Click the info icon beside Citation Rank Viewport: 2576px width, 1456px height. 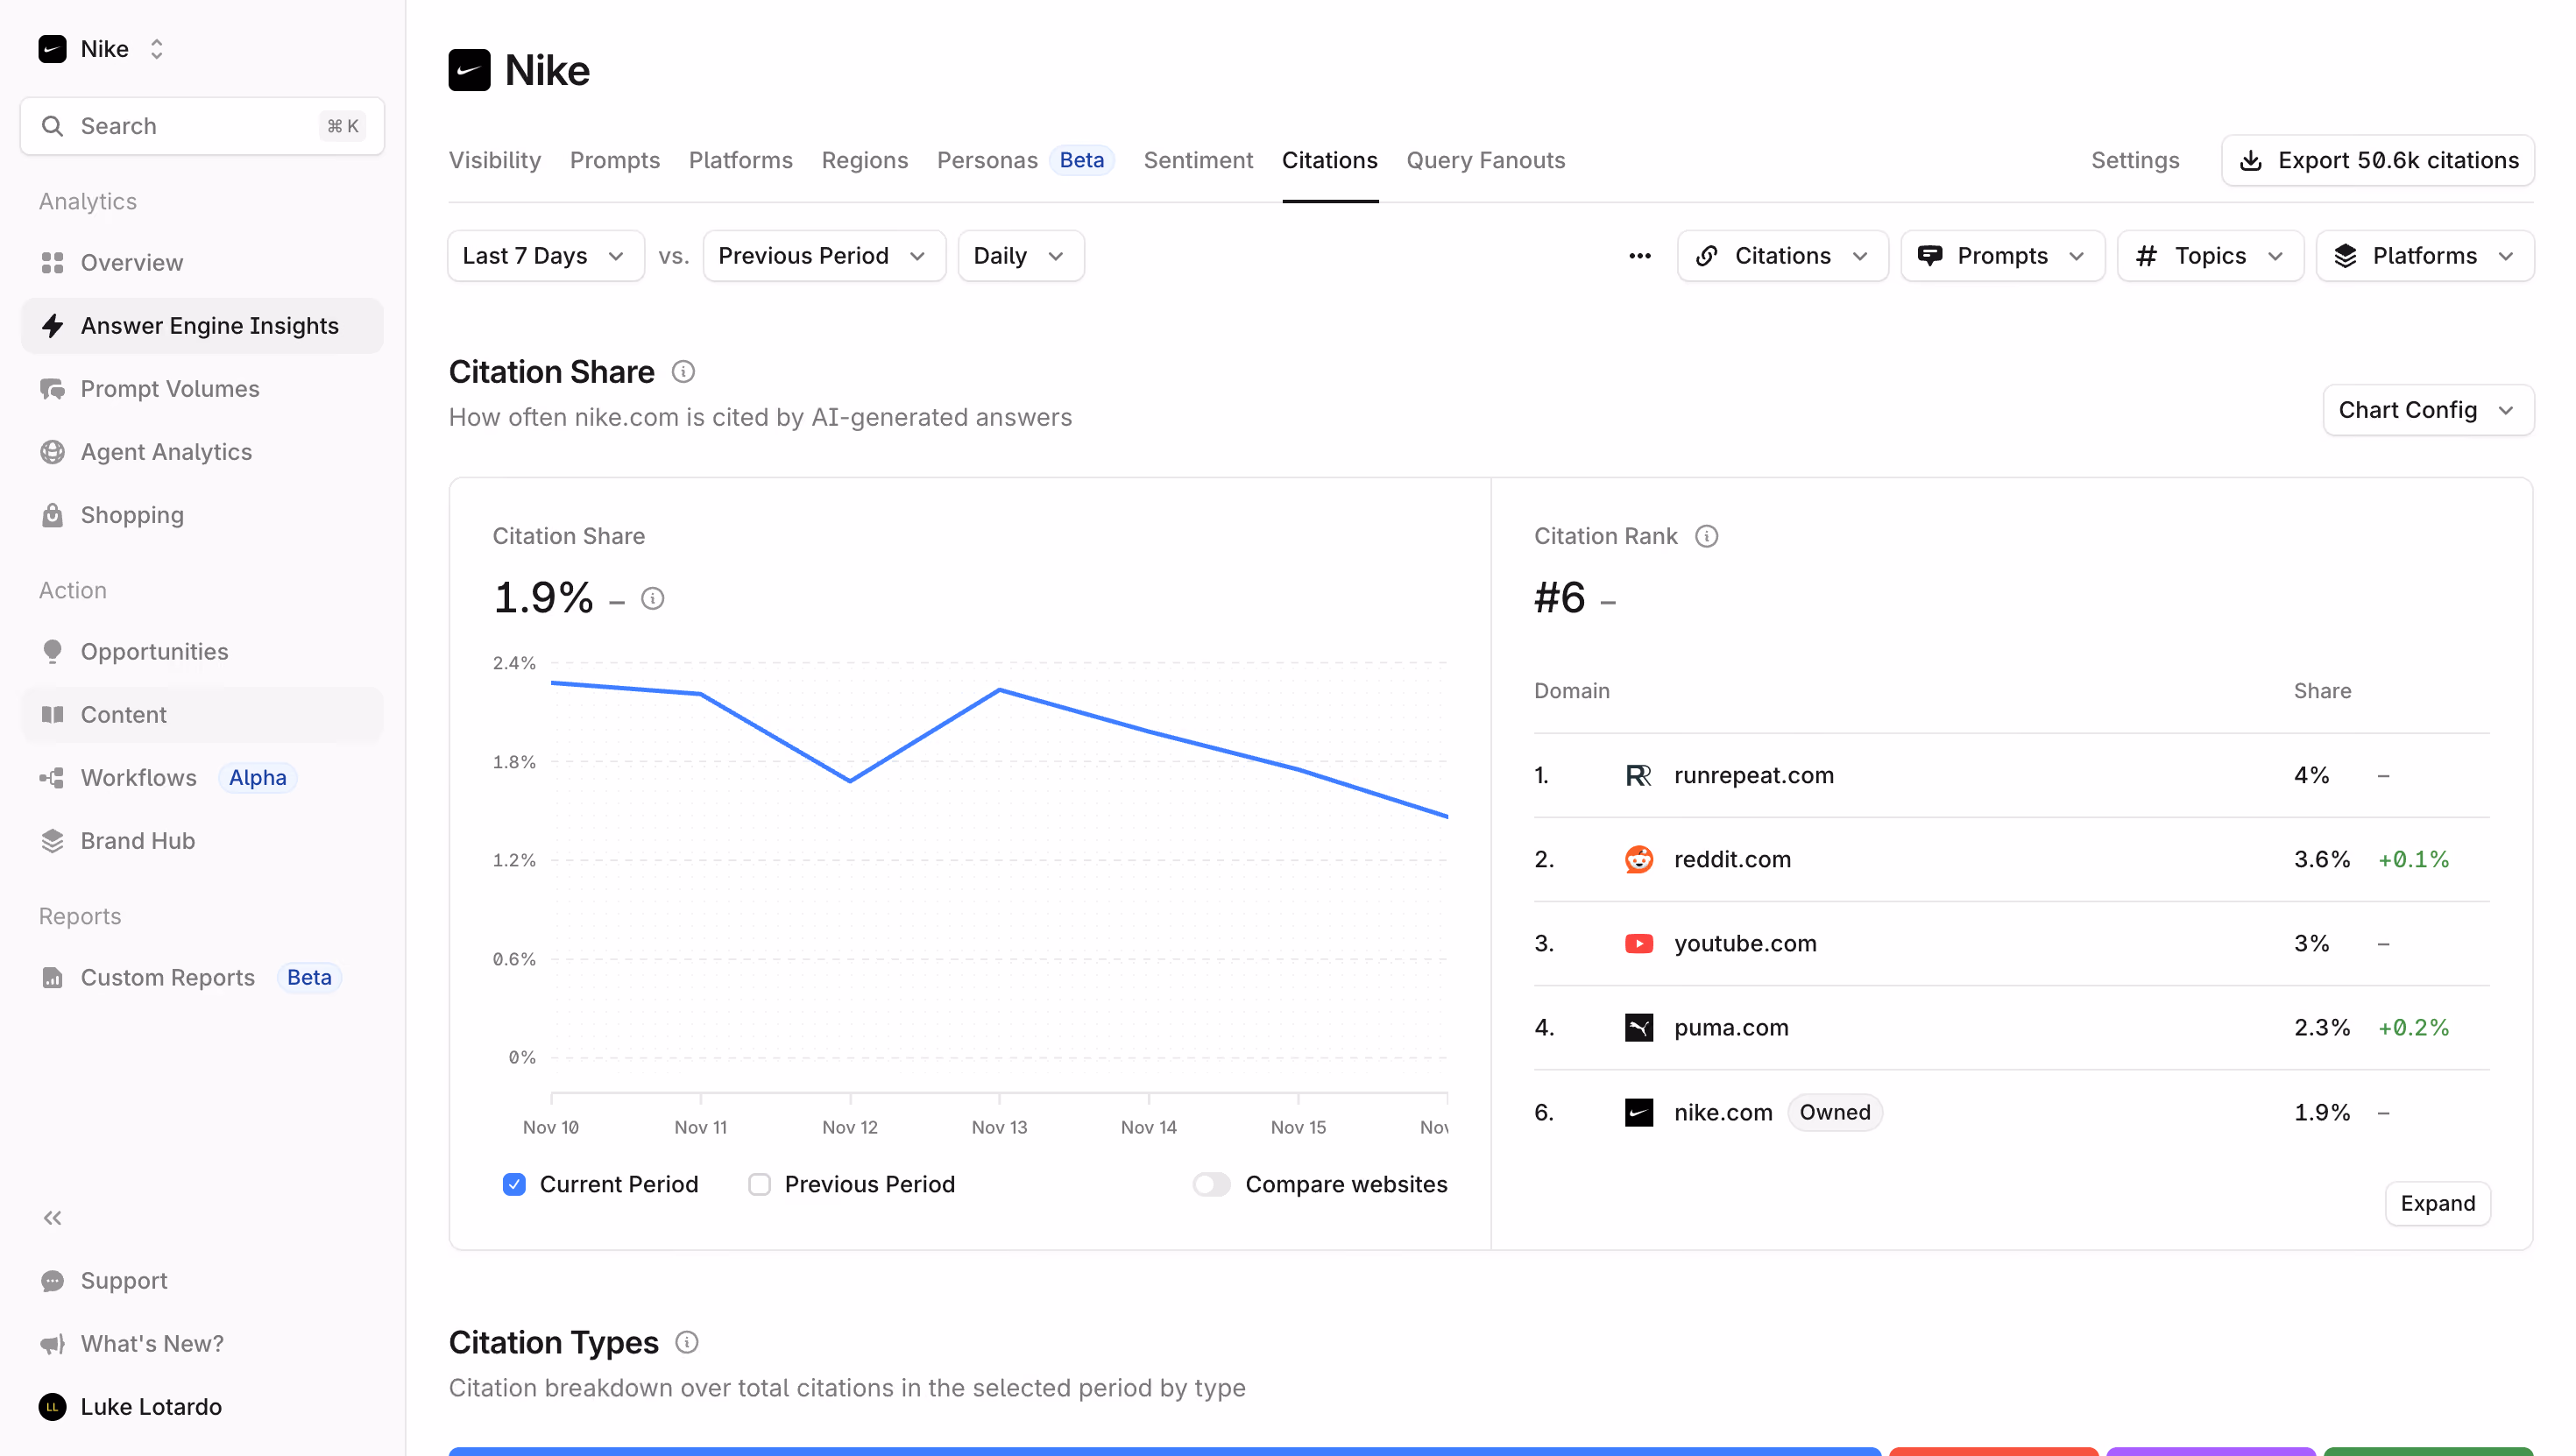pyautogui.click(x=1707, y=537)
